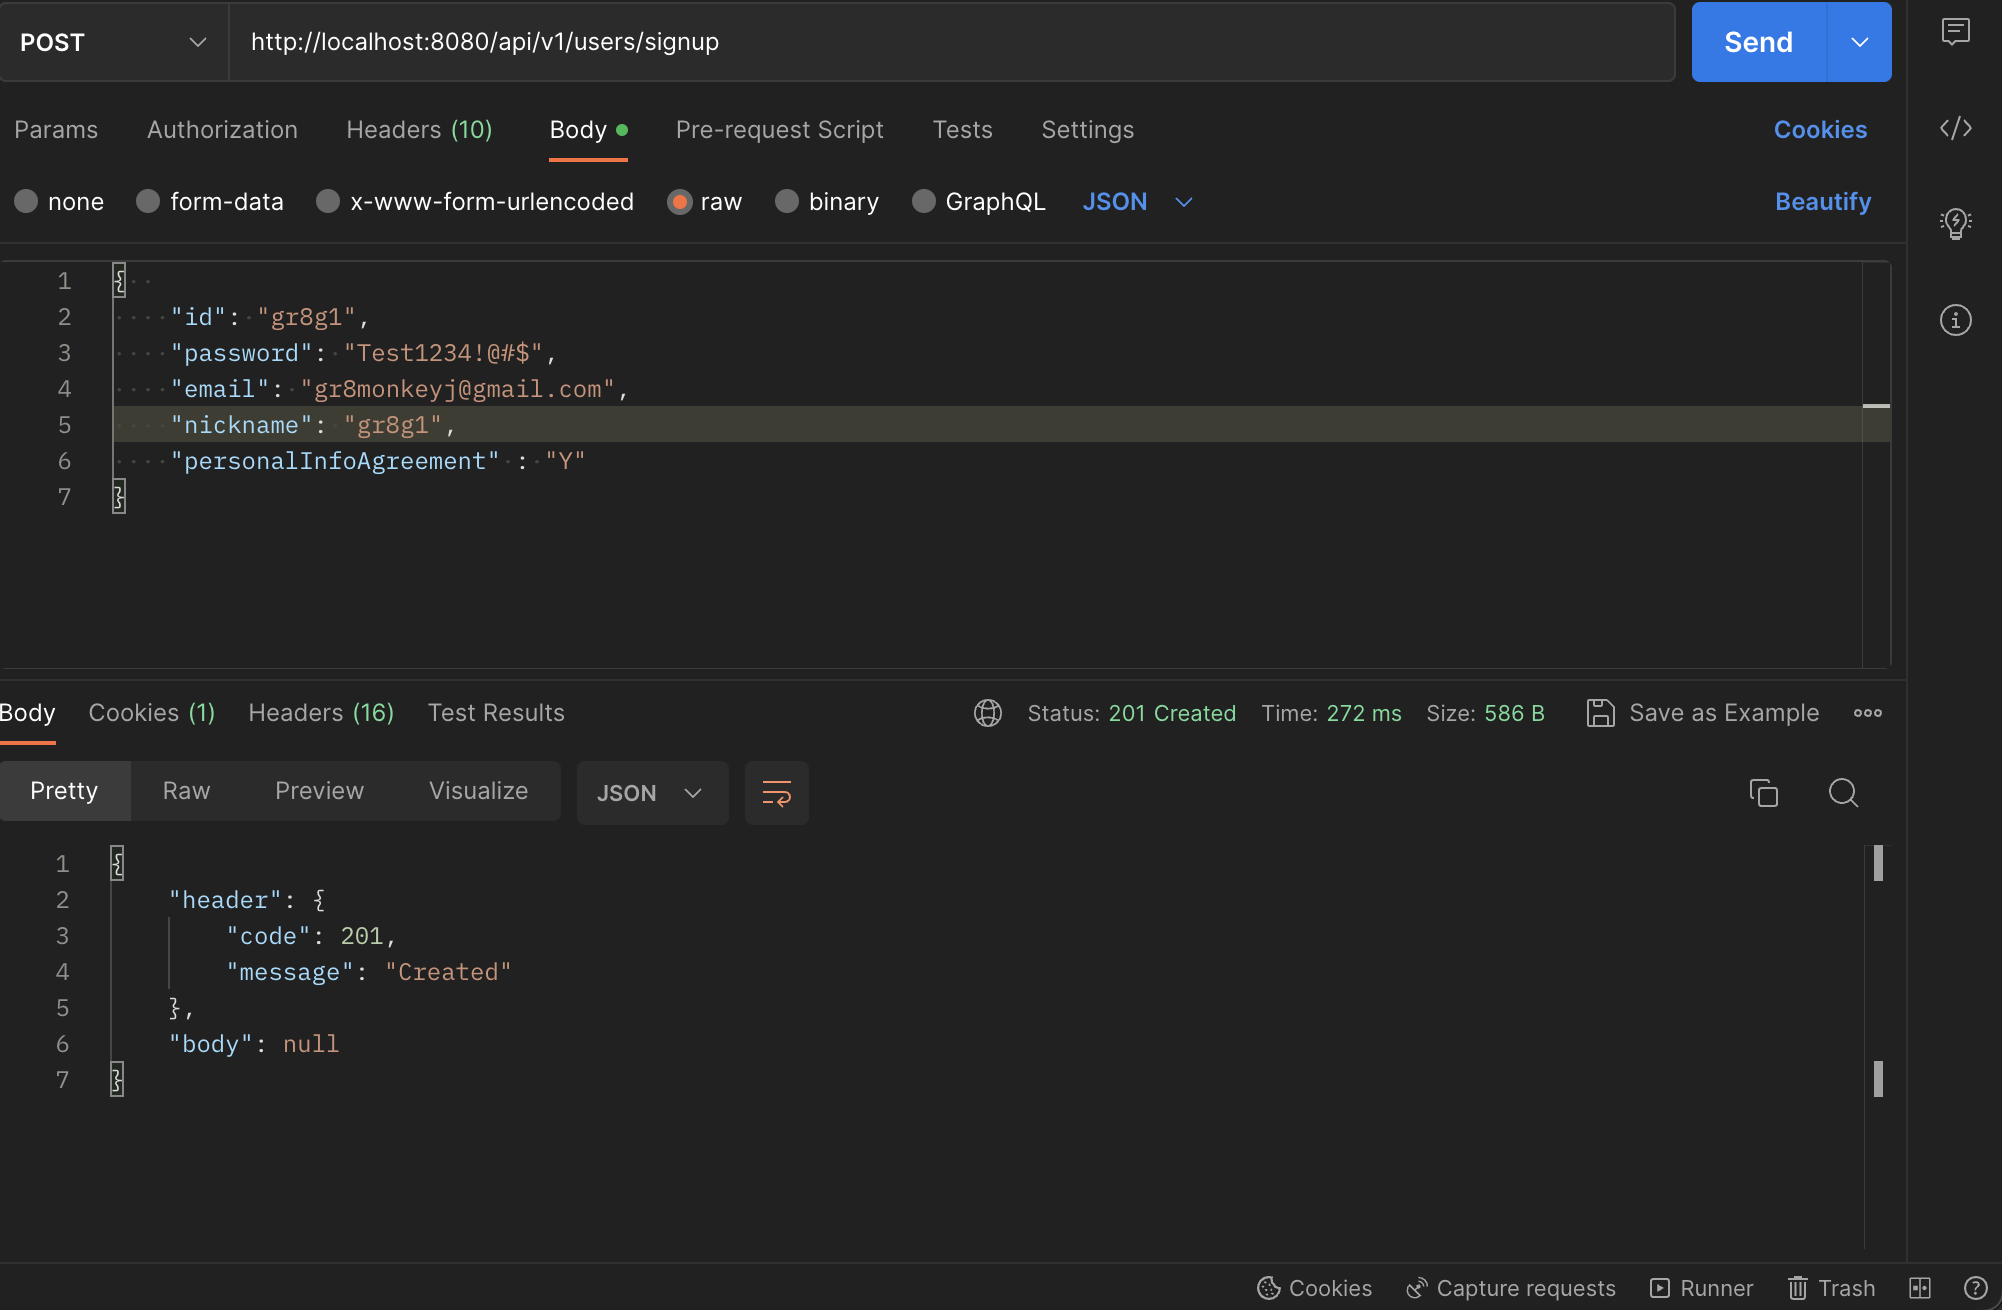Open the response JSON format dropdown
This screenshot has width=2002, height=1310.
(651, 793)
